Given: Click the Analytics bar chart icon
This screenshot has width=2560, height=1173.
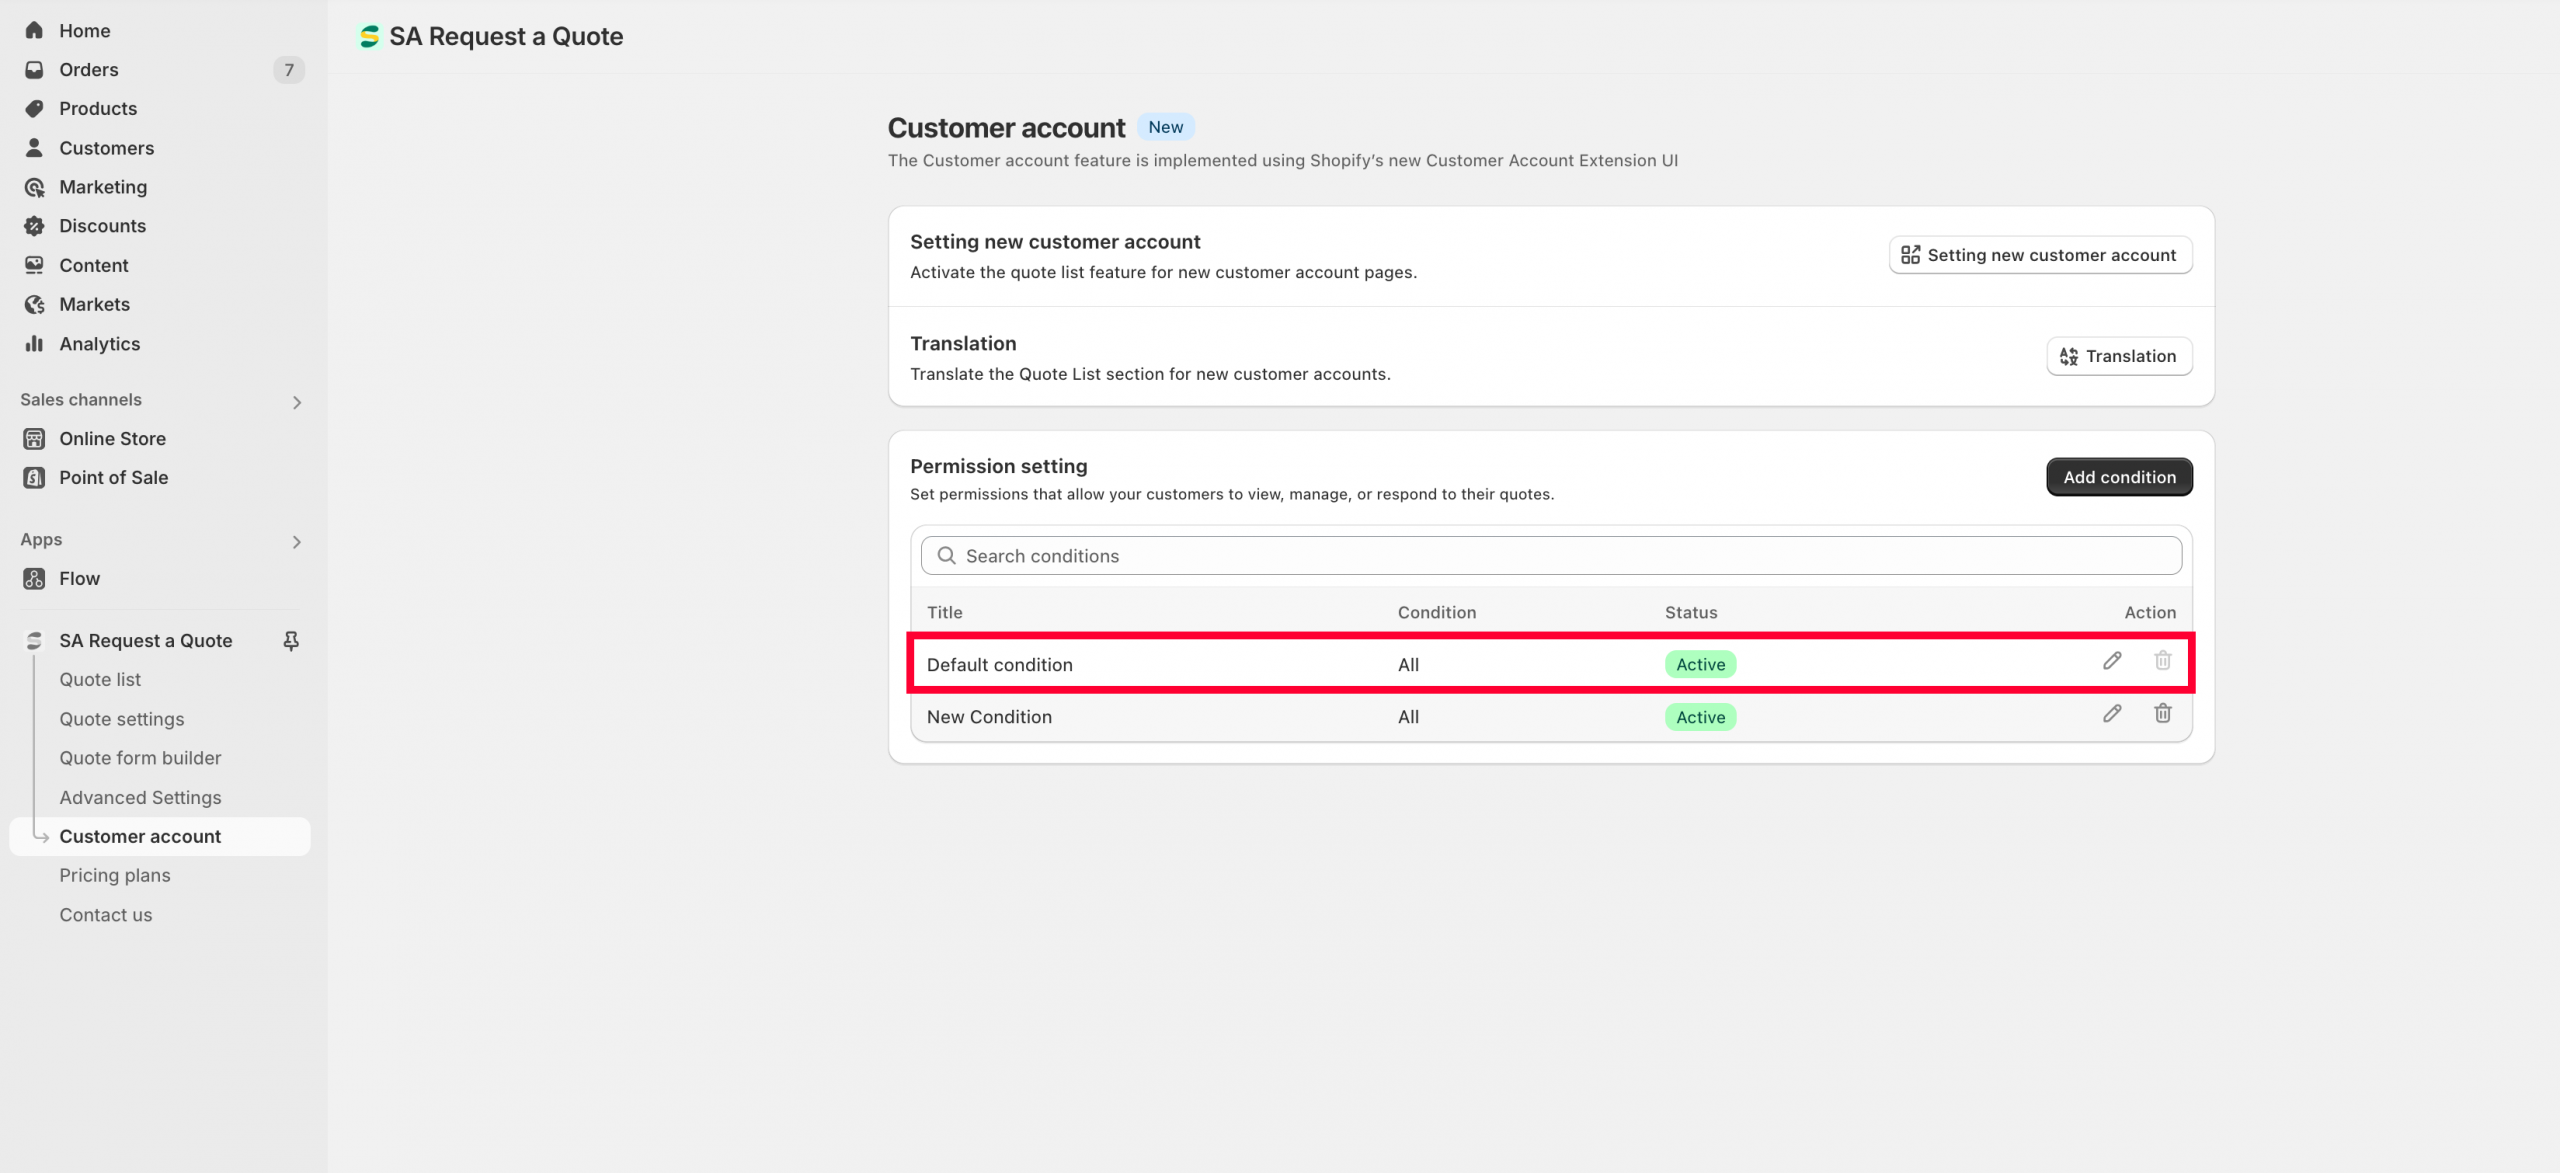Looking at the screenshot, I should pos(34,343).
